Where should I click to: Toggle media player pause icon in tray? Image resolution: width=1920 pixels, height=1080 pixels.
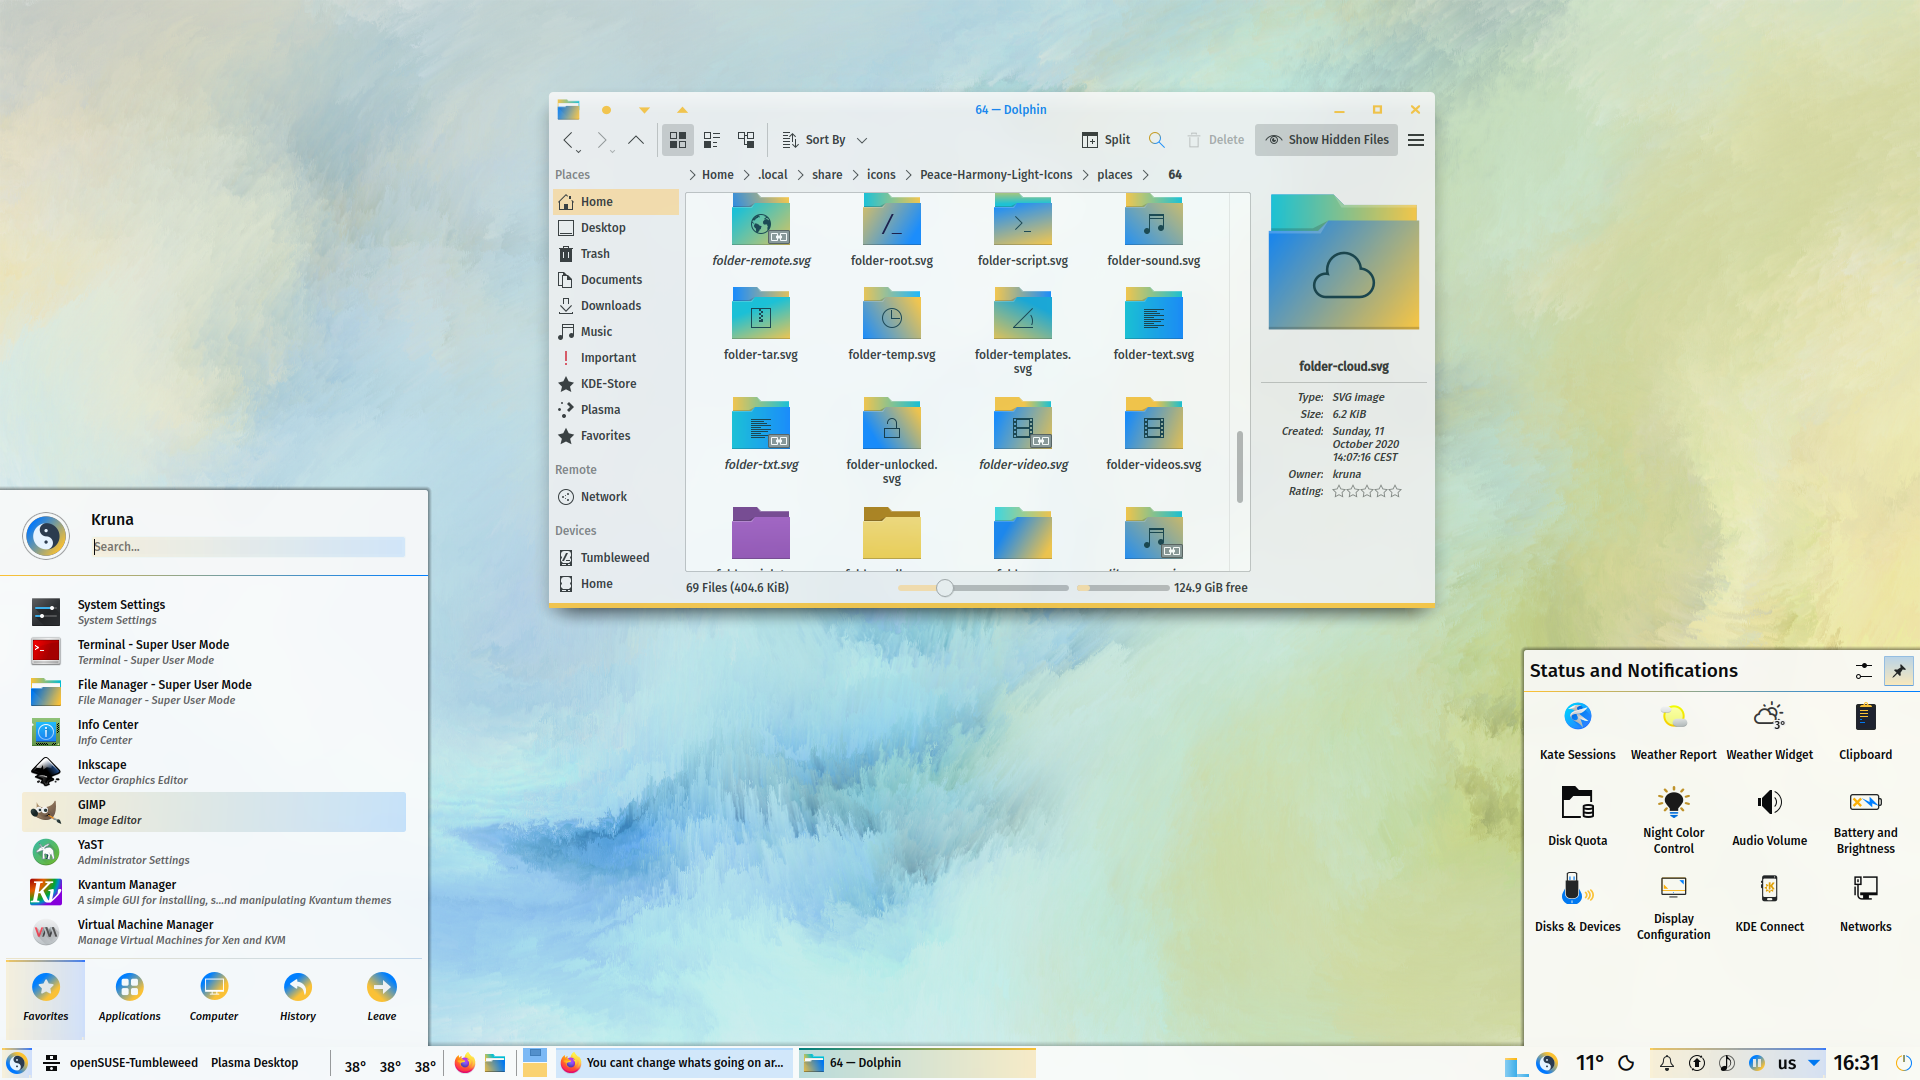coord(1757,1063)
